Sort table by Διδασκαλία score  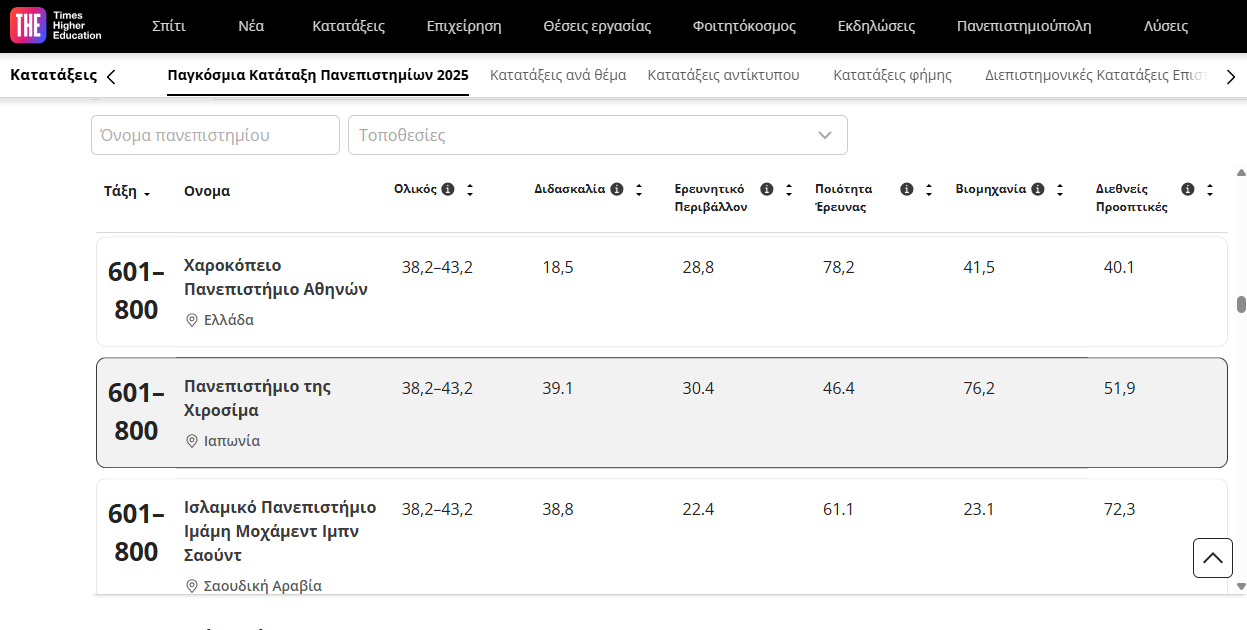639,189
